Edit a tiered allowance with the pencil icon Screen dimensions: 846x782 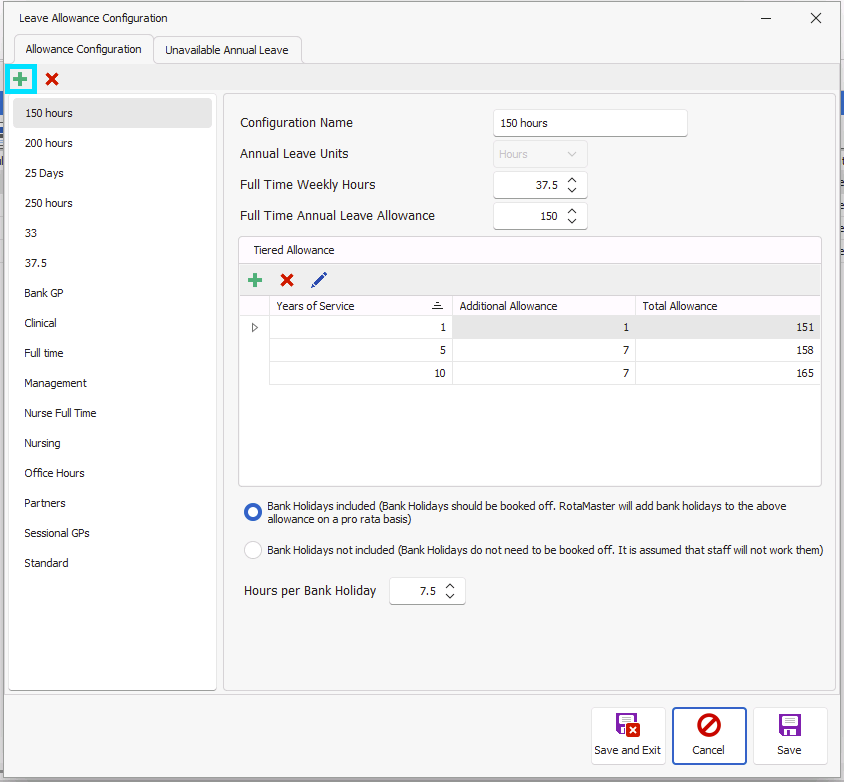click(x=317, y=280)
